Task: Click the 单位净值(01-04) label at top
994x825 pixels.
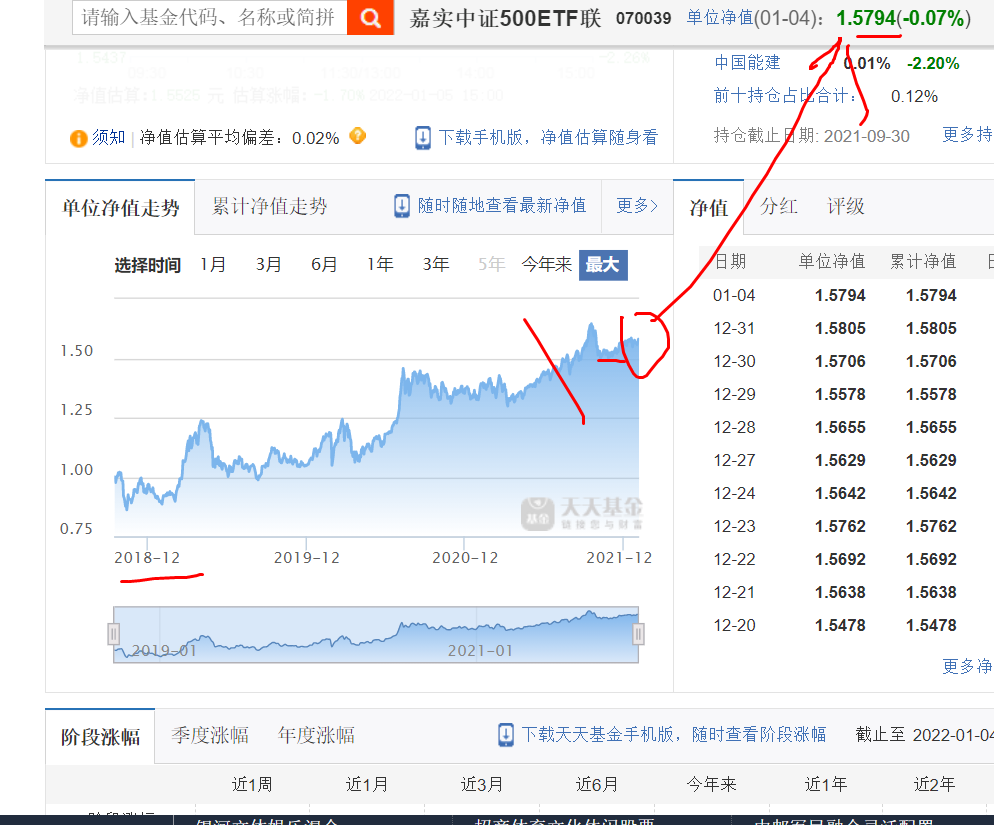Action: click(x=755, y=18)
